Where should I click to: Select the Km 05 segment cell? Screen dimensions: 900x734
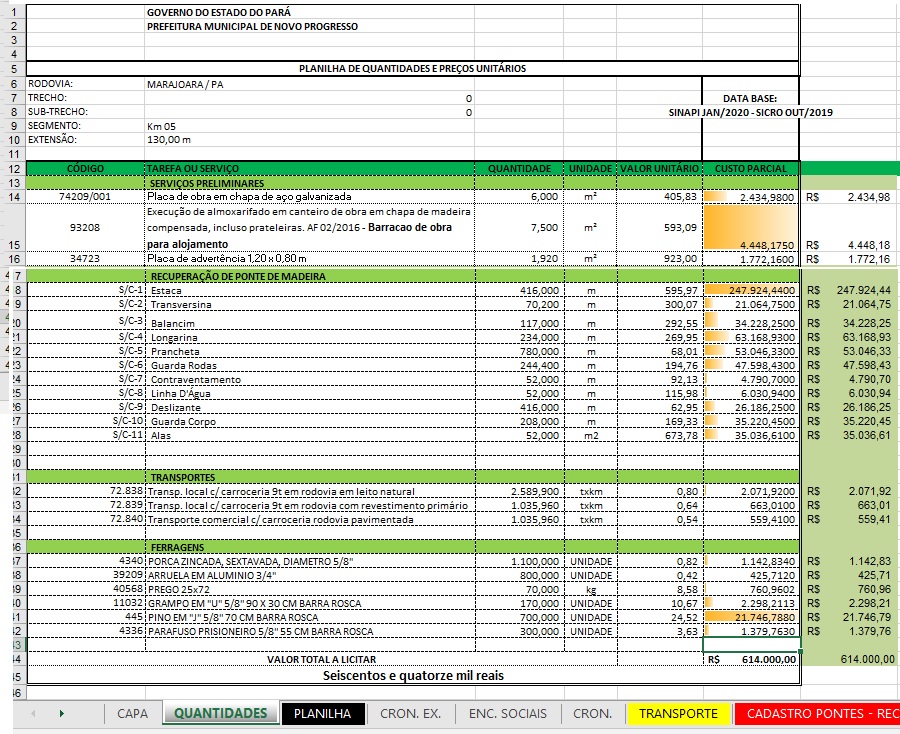pyautogui.click(x=309, y=126)
